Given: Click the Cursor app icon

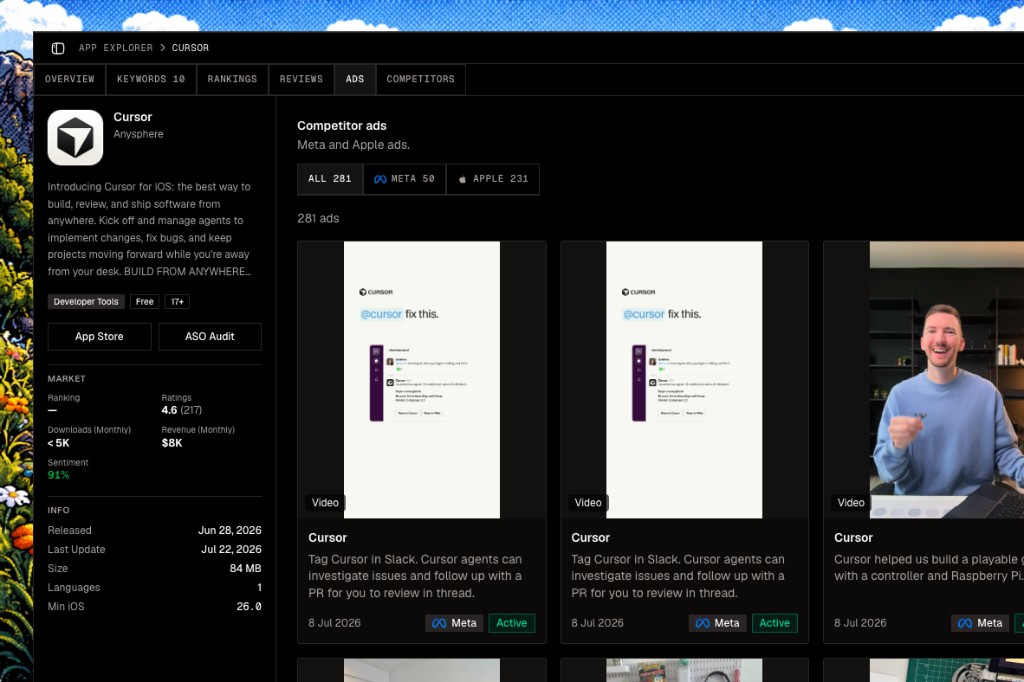Looking at the screenshot, I should (x=75, y=137).
